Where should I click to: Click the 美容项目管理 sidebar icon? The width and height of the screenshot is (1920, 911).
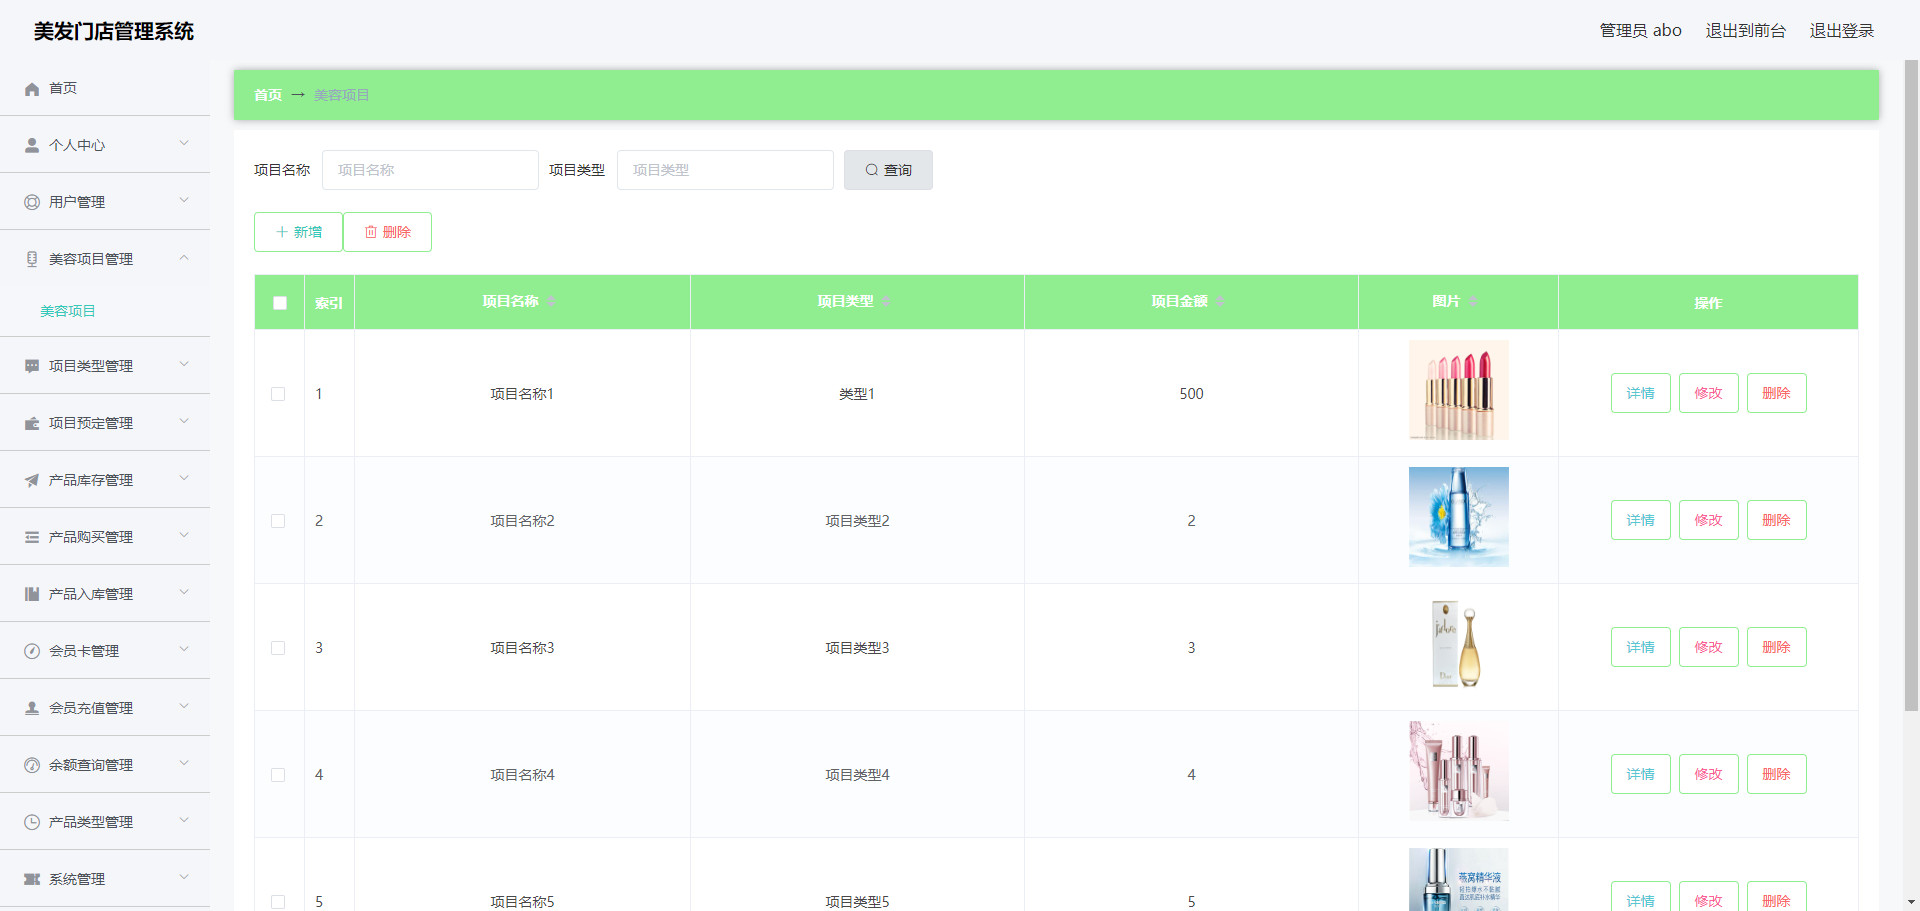coord(32,259)
